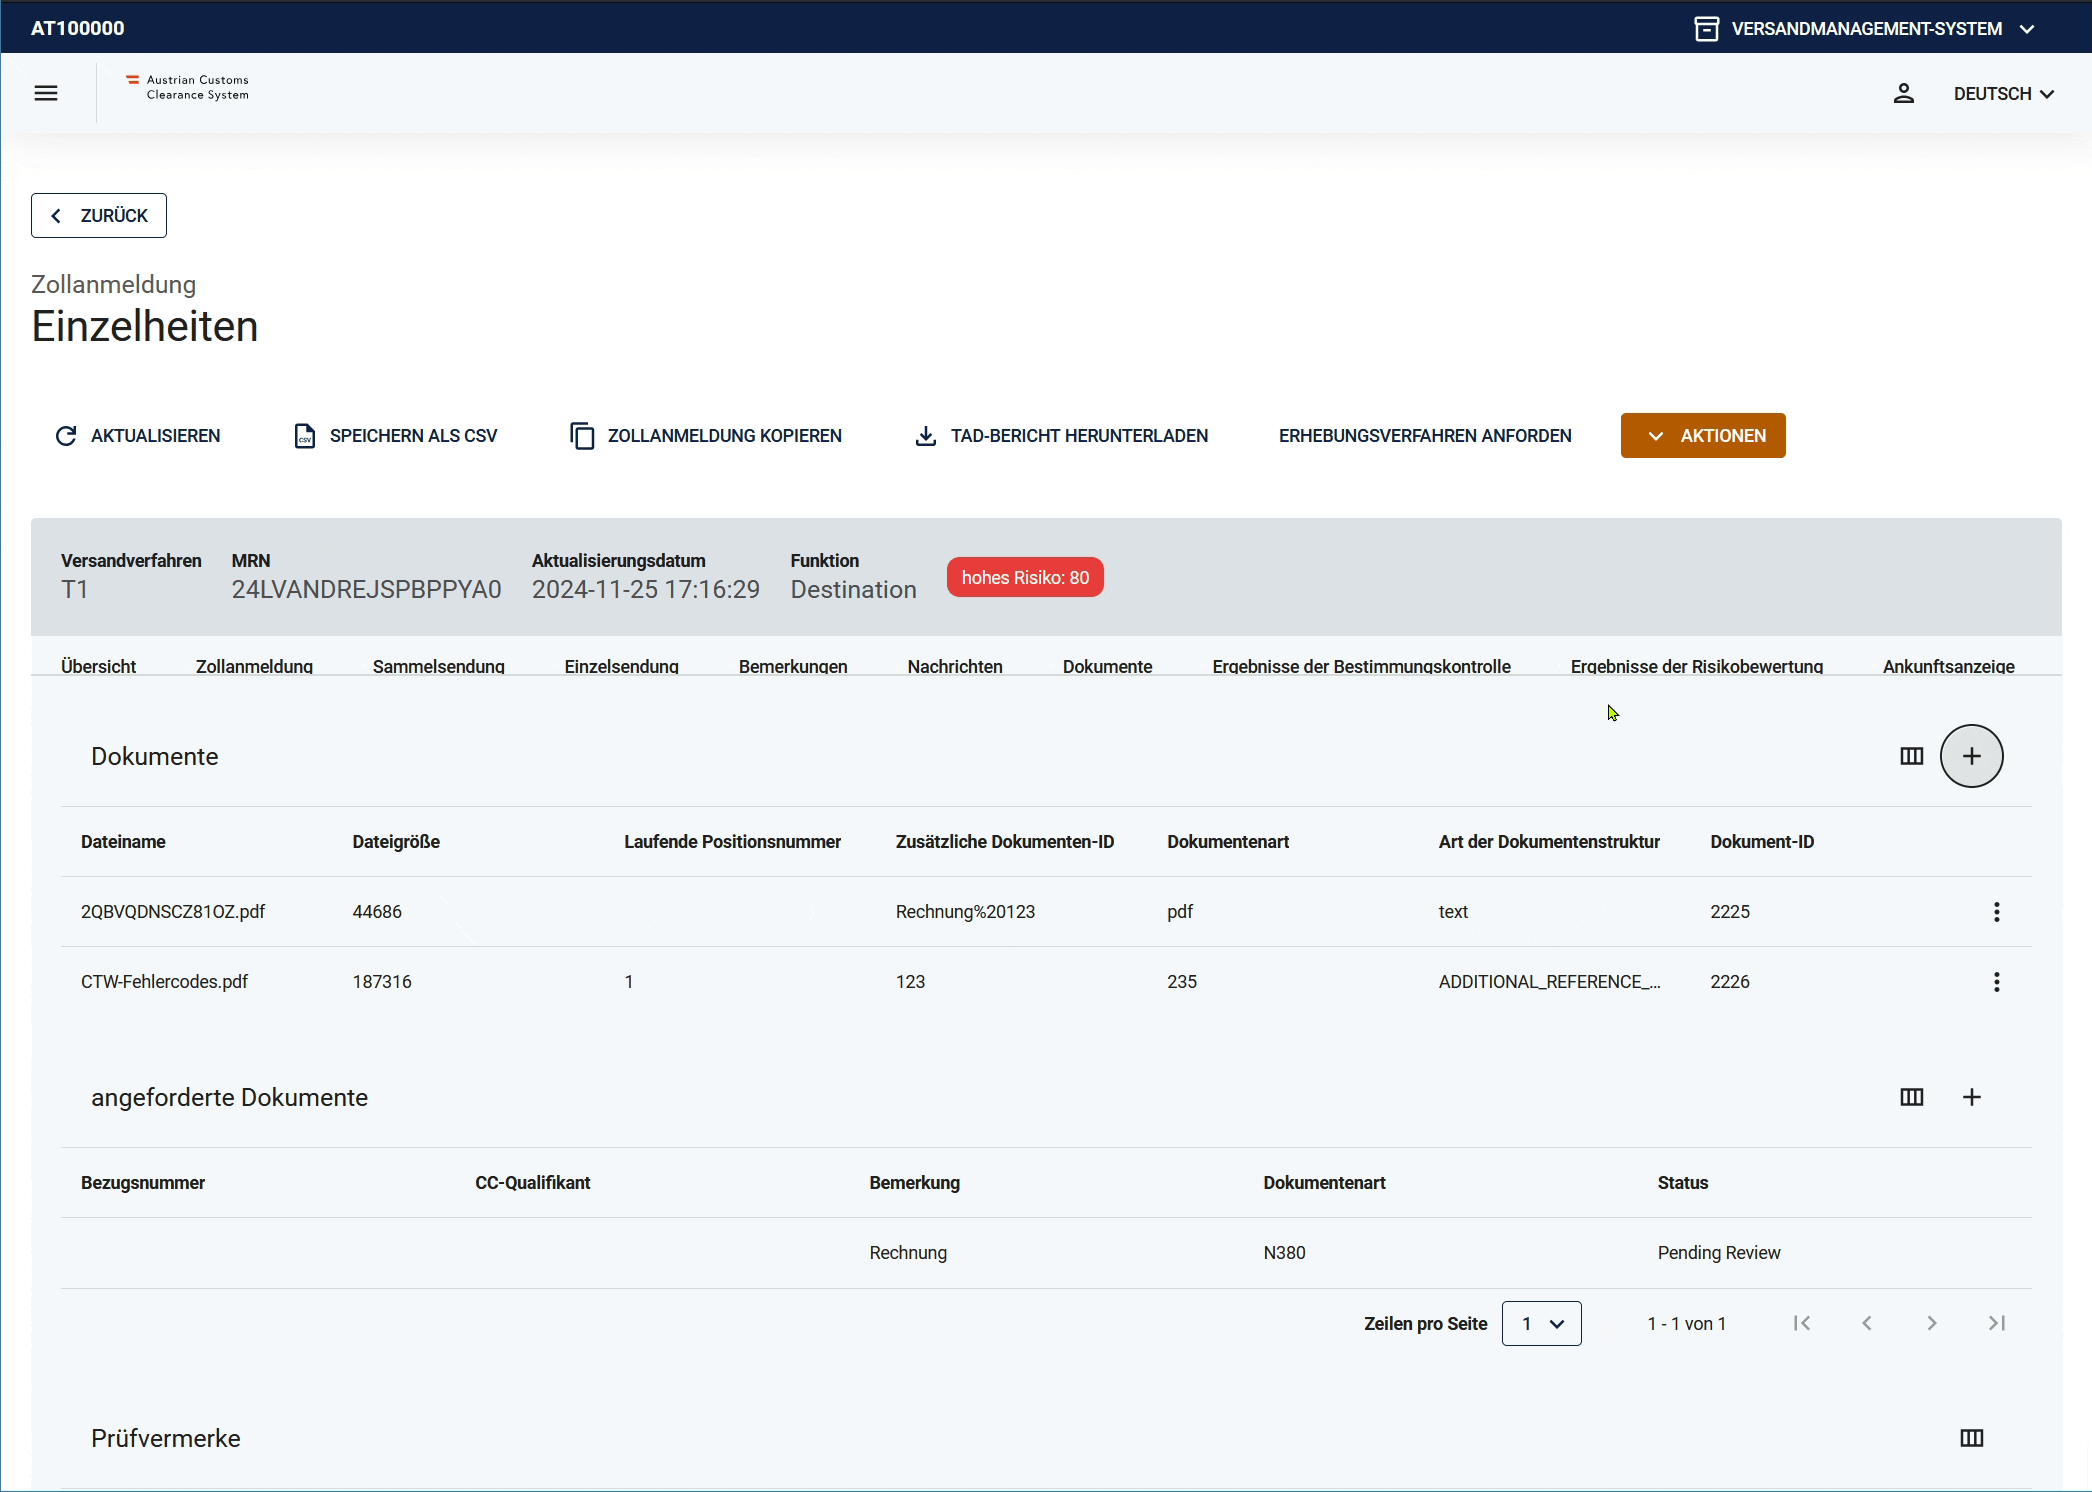Image resolution: width=2092 pixels, height=1492 pixels.
Task: Switch to Ergebnisse der Risikobewertung tab
Action: [1696, 666]
